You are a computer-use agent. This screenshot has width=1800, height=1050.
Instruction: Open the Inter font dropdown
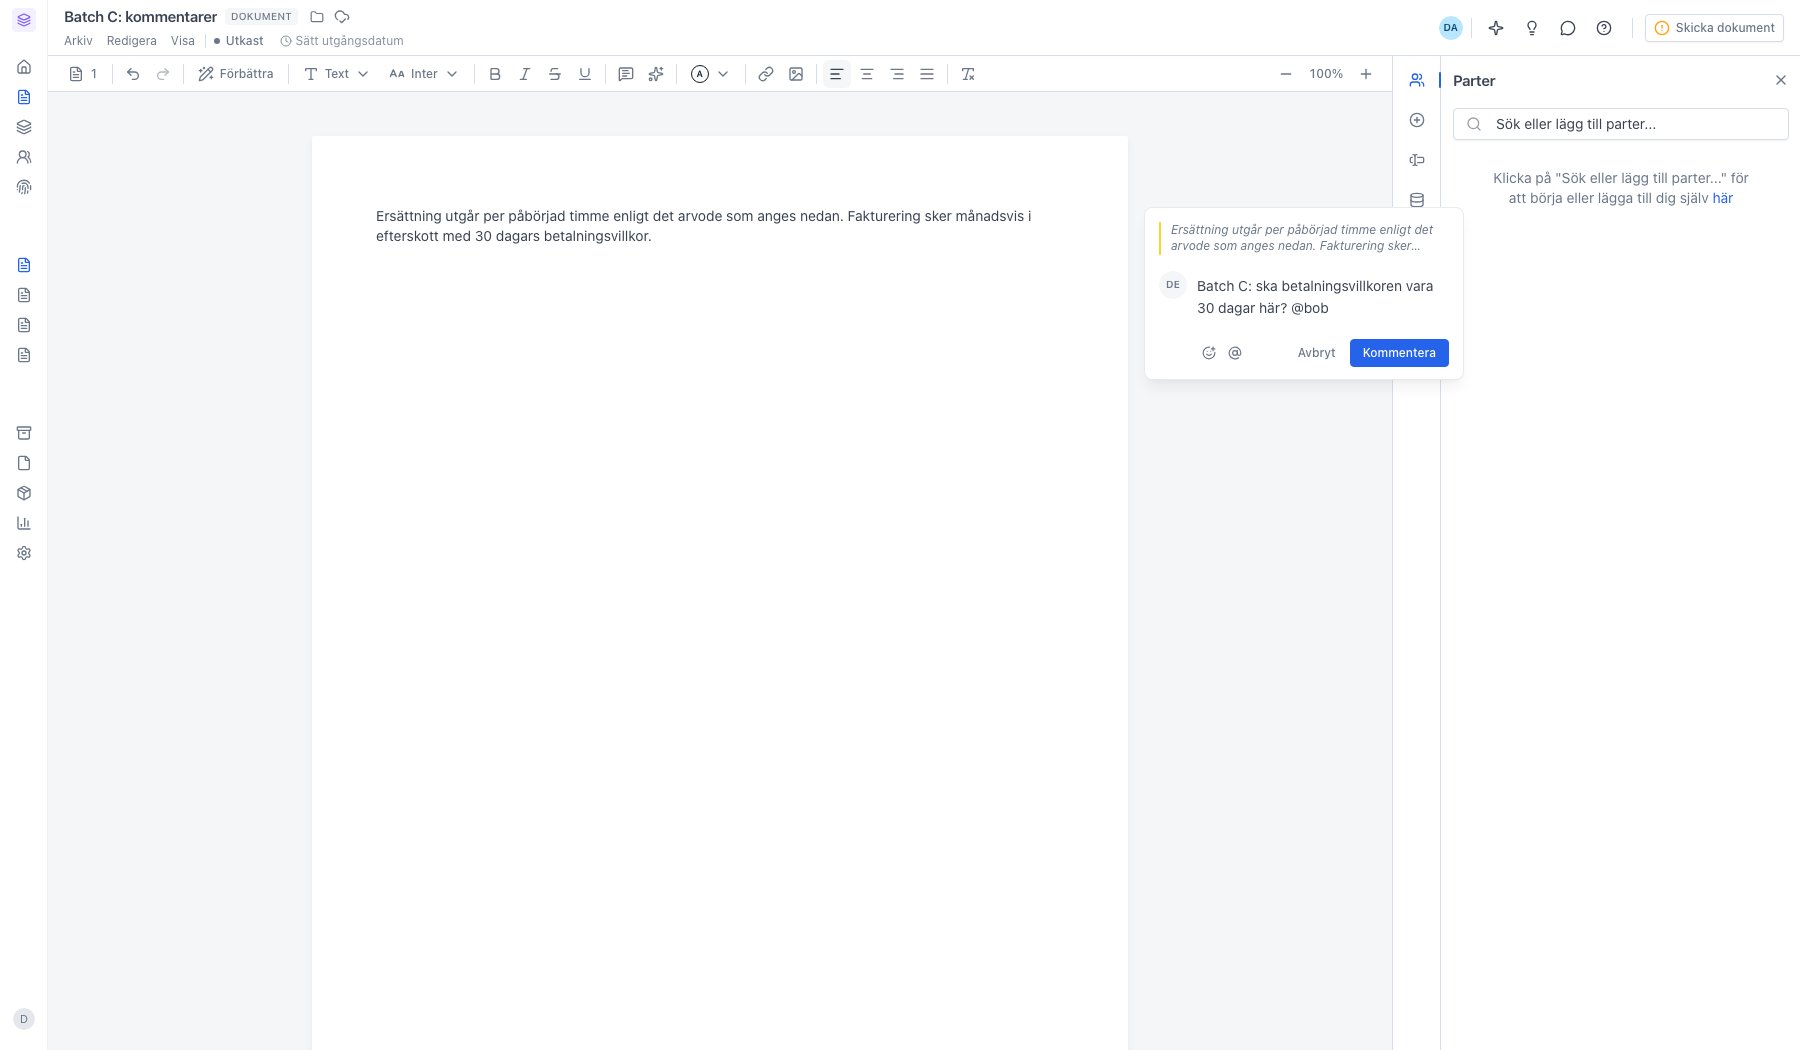coord(424,74)
